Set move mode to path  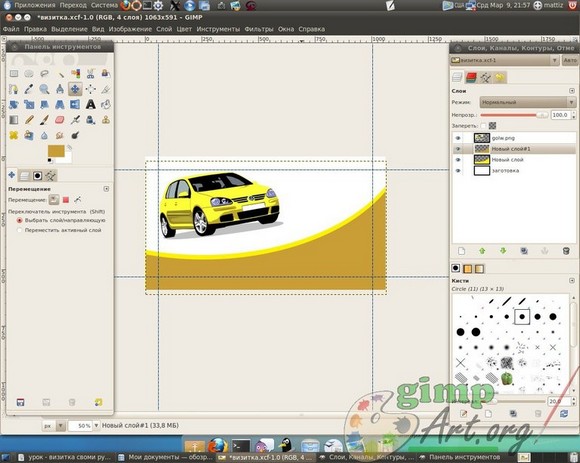click(x=77, y=200)
